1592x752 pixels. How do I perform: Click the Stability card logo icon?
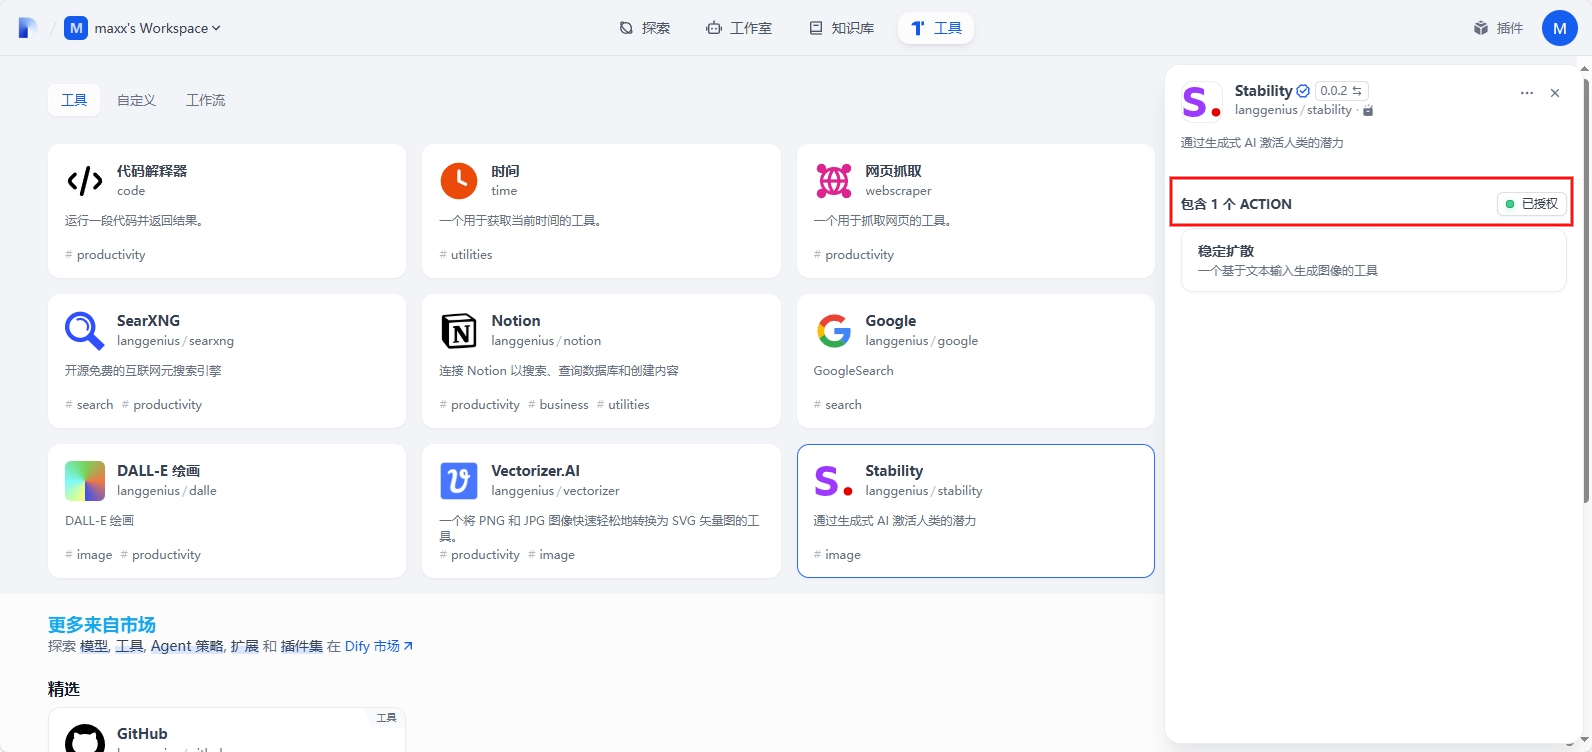point(833,481)
